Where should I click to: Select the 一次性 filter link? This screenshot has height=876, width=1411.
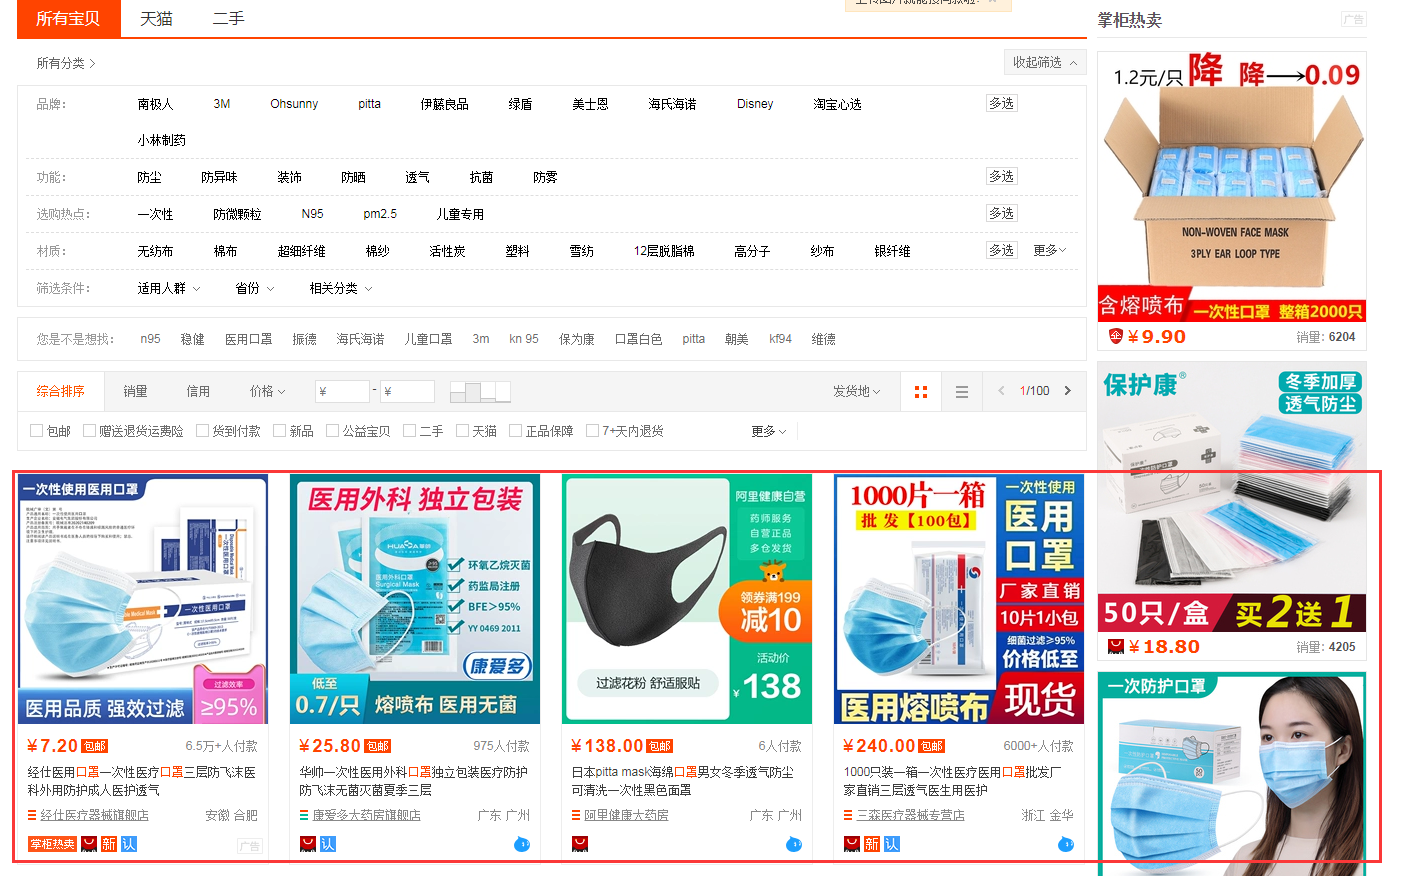pyautogui.click(x=155, y=214)
